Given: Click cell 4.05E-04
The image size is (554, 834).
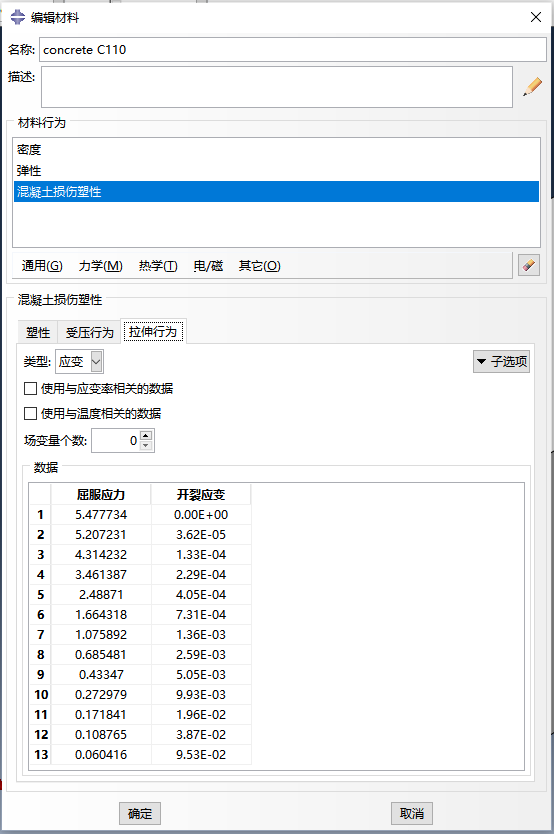Looking at the screenshot, I should click(x=201, y=595).
